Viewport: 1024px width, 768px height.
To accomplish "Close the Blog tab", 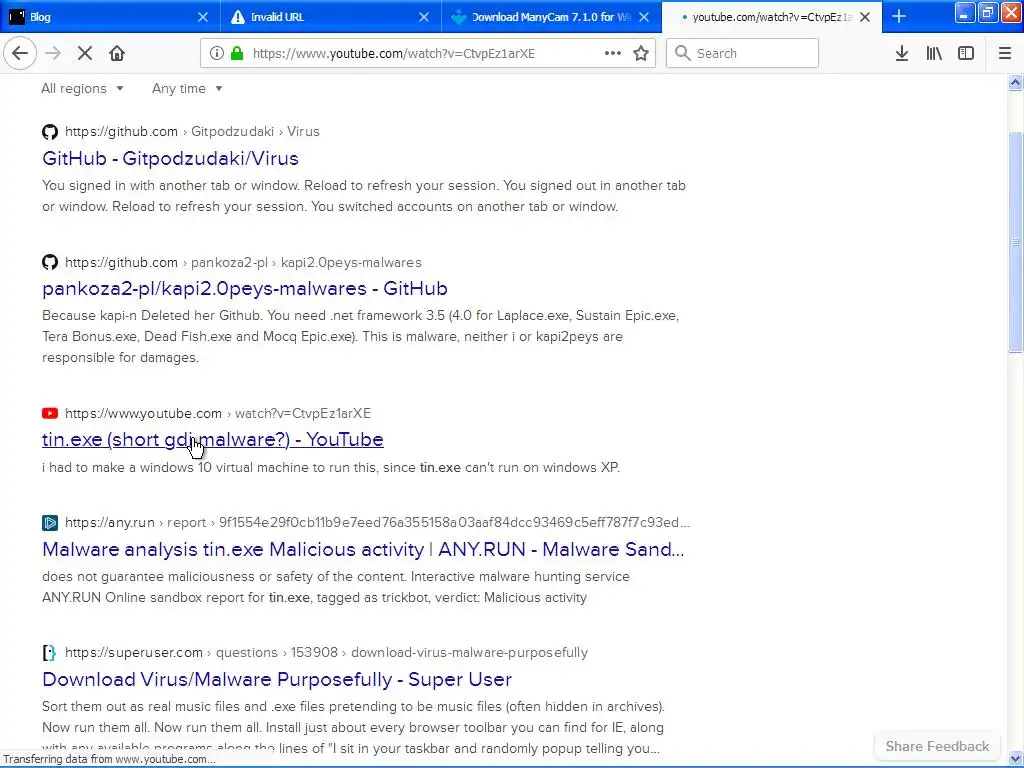I will coord(203,17).
